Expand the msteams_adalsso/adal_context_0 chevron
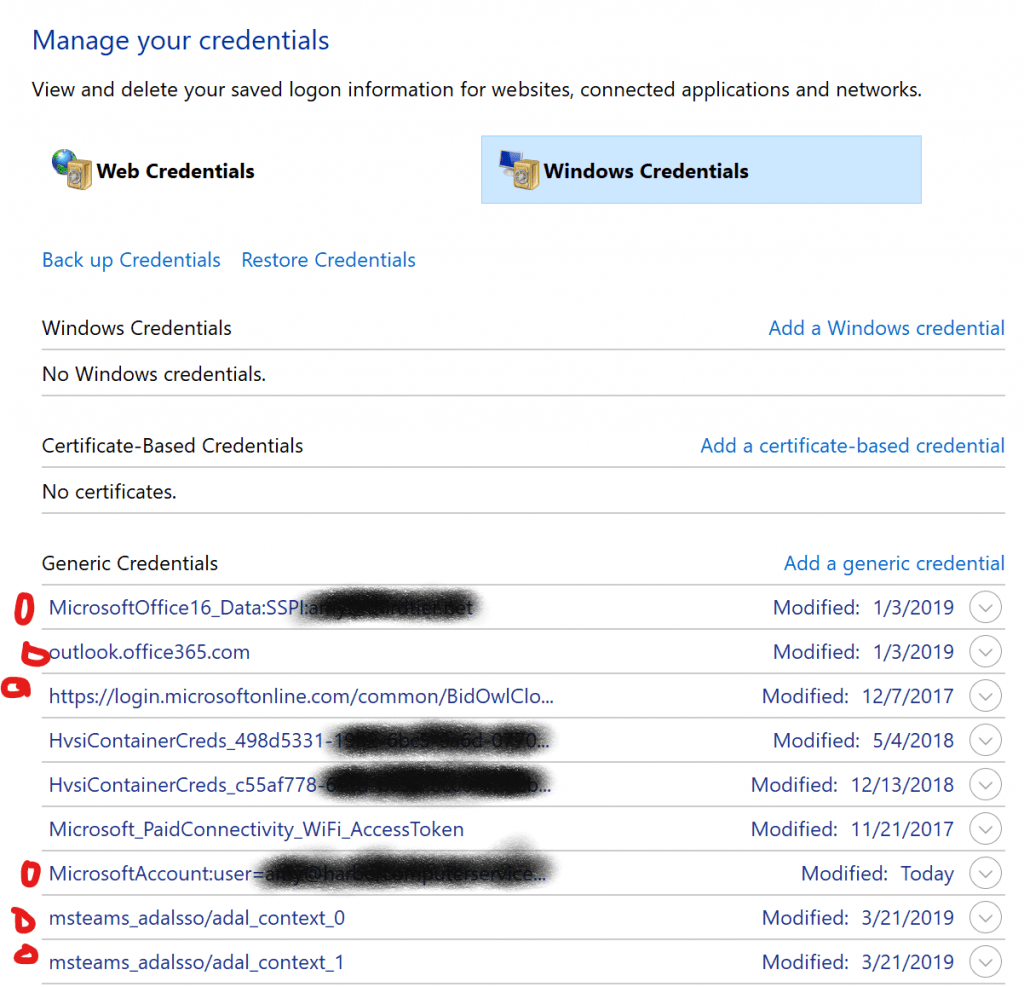The height and width of the screenshot is (987, 1024). point(985,918)
